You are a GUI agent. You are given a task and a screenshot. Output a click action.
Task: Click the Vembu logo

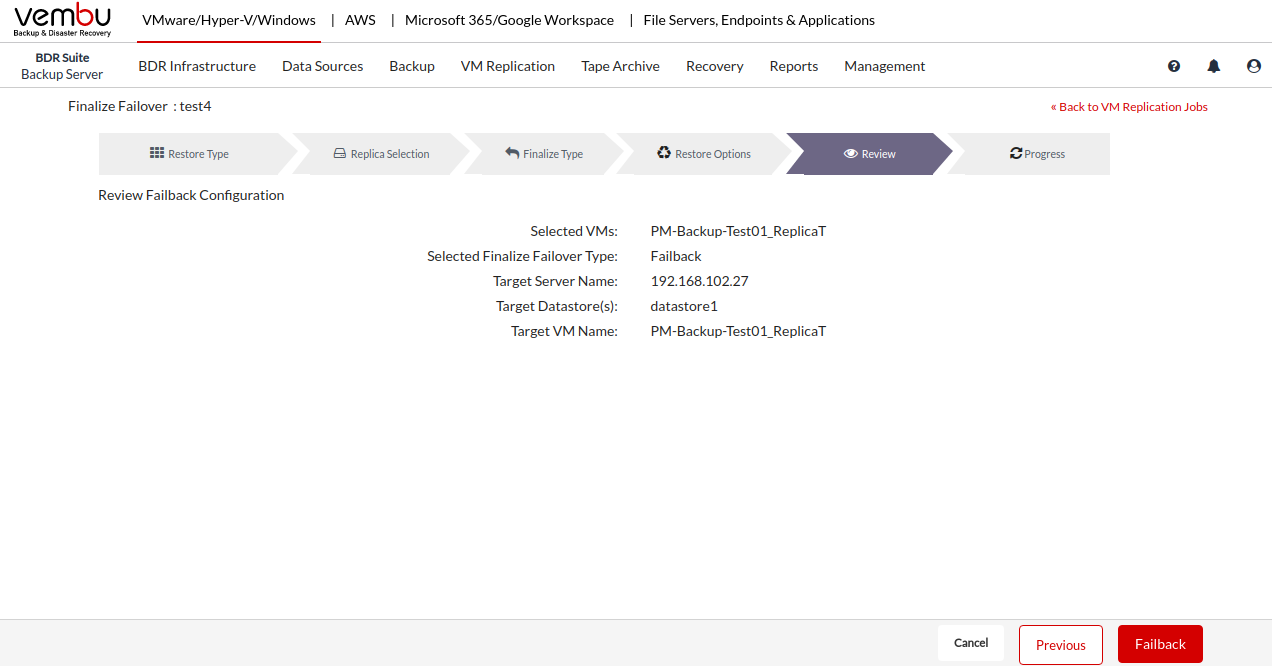coord(63,20)
